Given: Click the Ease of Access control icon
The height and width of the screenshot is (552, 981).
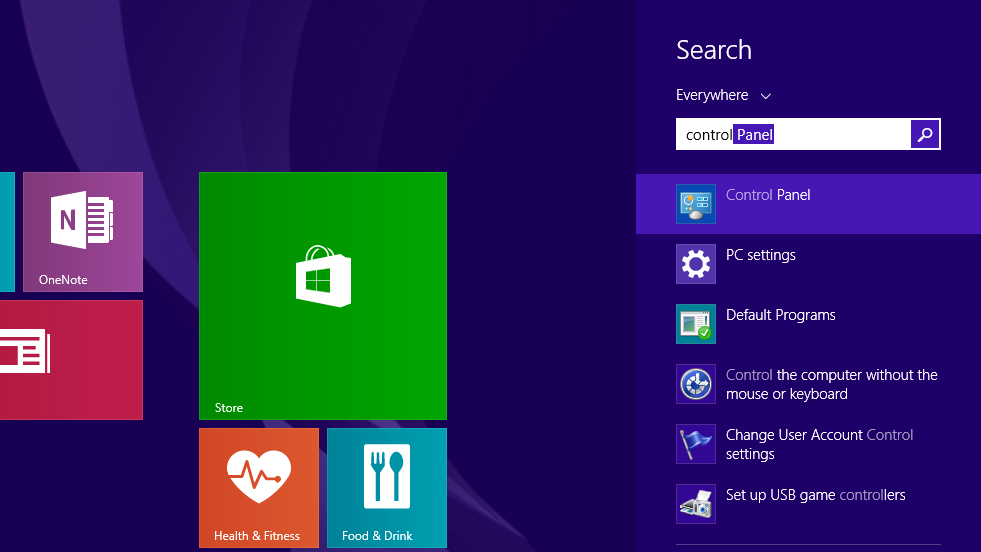Looking at the screenshot, I should (x=696, y=384).
